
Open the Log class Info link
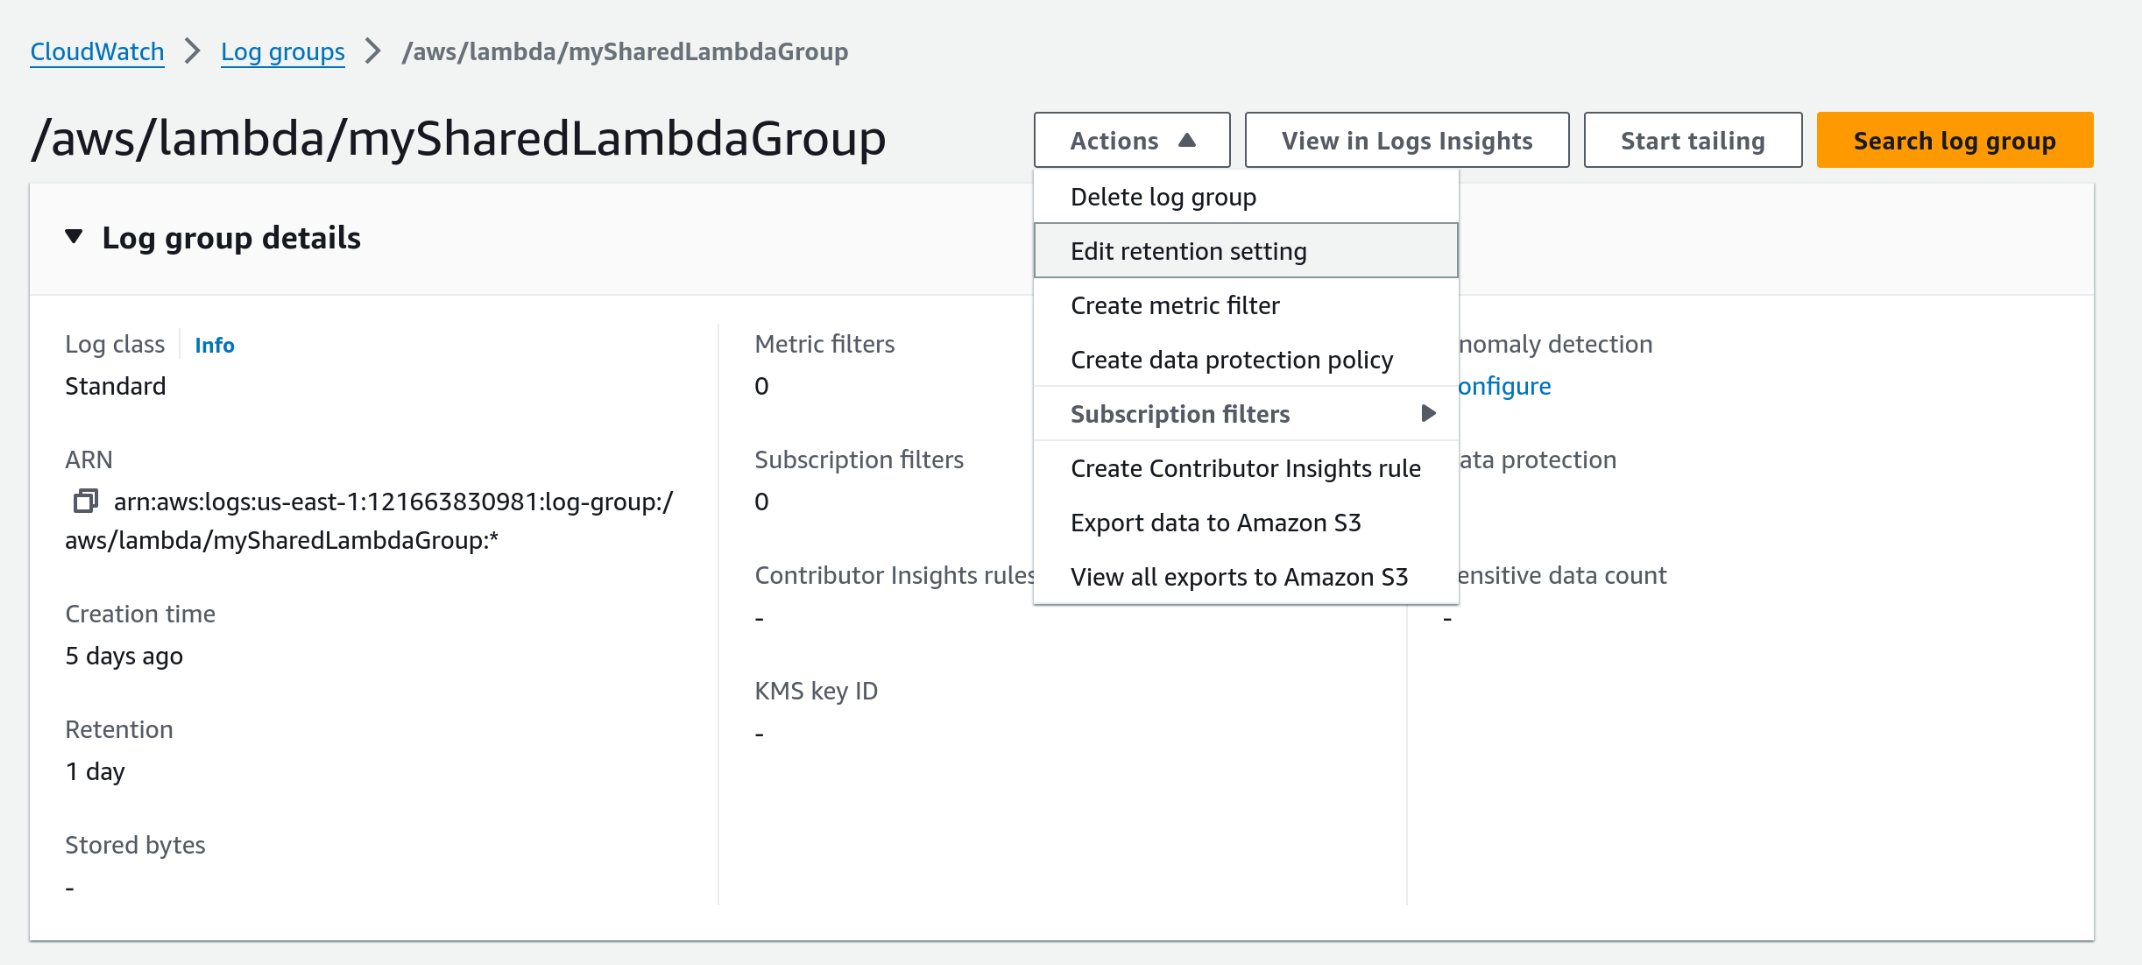tap(214, 345)
